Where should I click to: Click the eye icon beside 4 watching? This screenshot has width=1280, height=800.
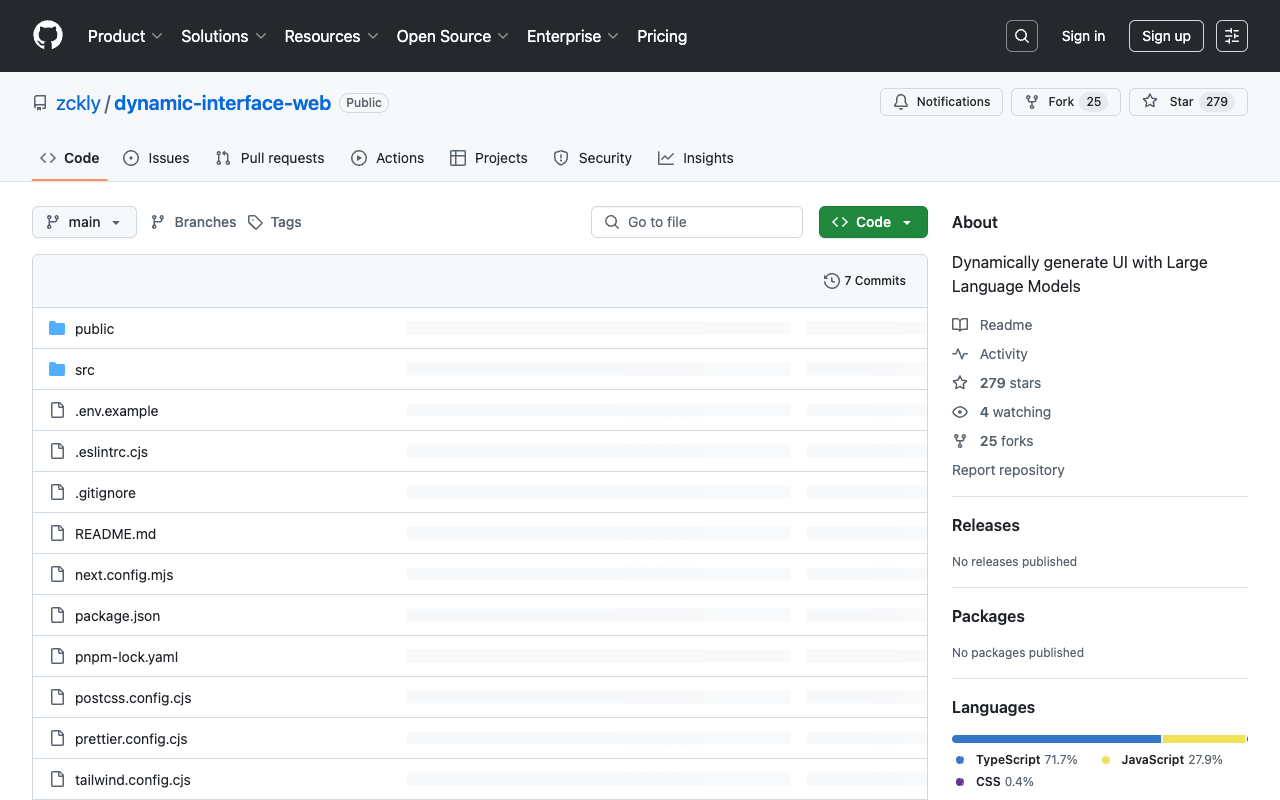[x=960, y=412]
